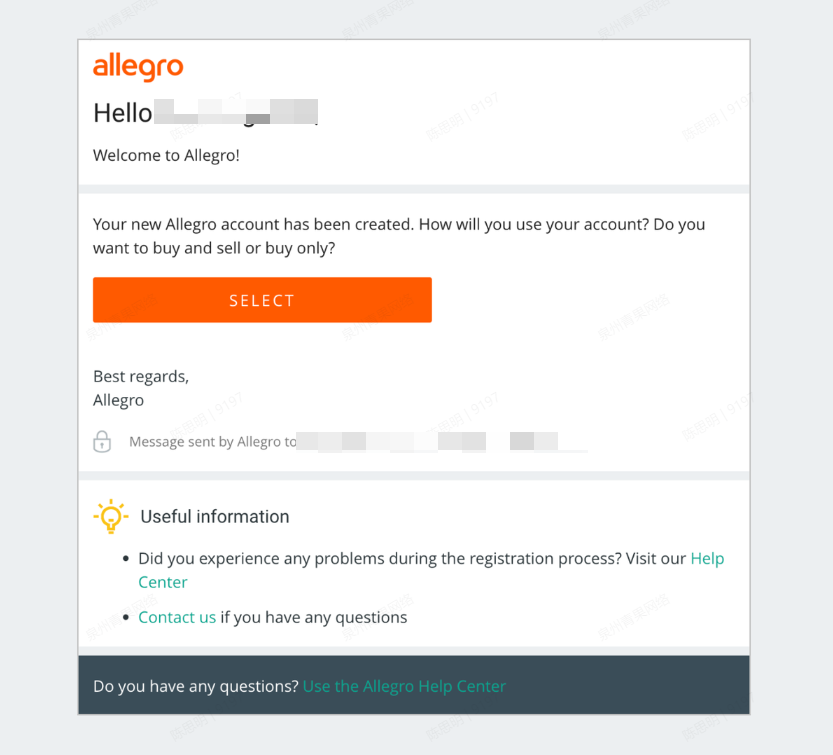
Task: Click the blurred name after Hello
Action: click(x=237, y=112)
